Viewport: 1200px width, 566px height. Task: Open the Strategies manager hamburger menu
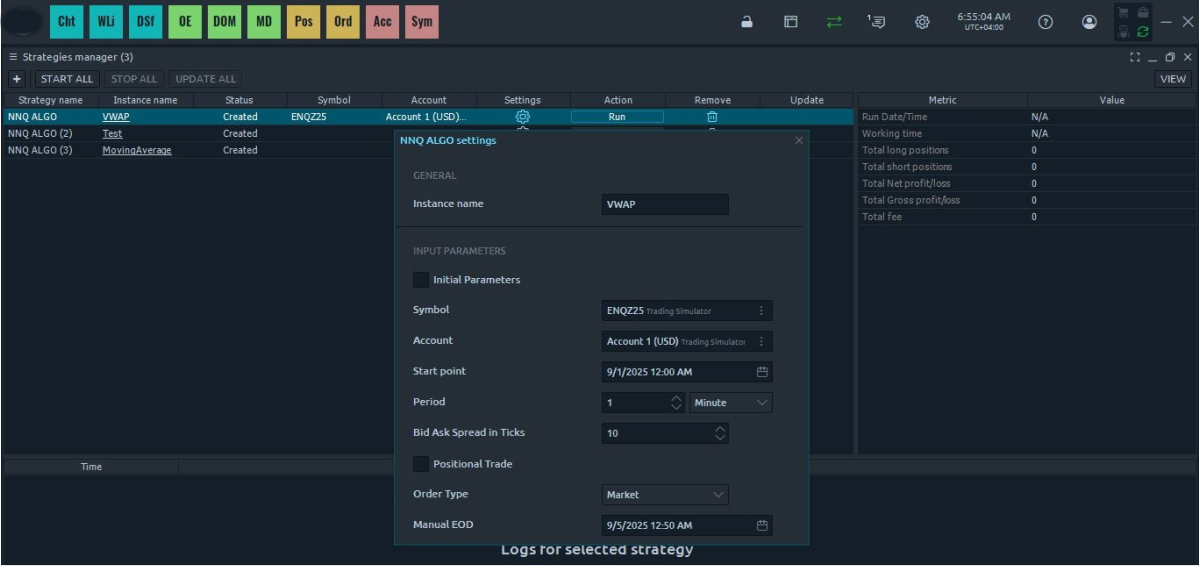click(x=13, y=57)
